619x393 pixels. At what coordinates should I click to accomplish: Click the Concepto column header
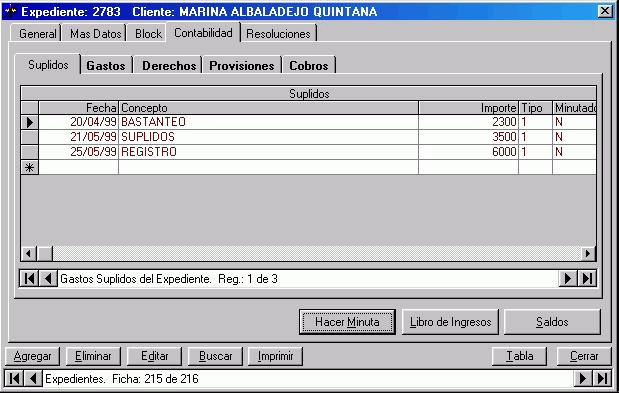click(268, 108)
